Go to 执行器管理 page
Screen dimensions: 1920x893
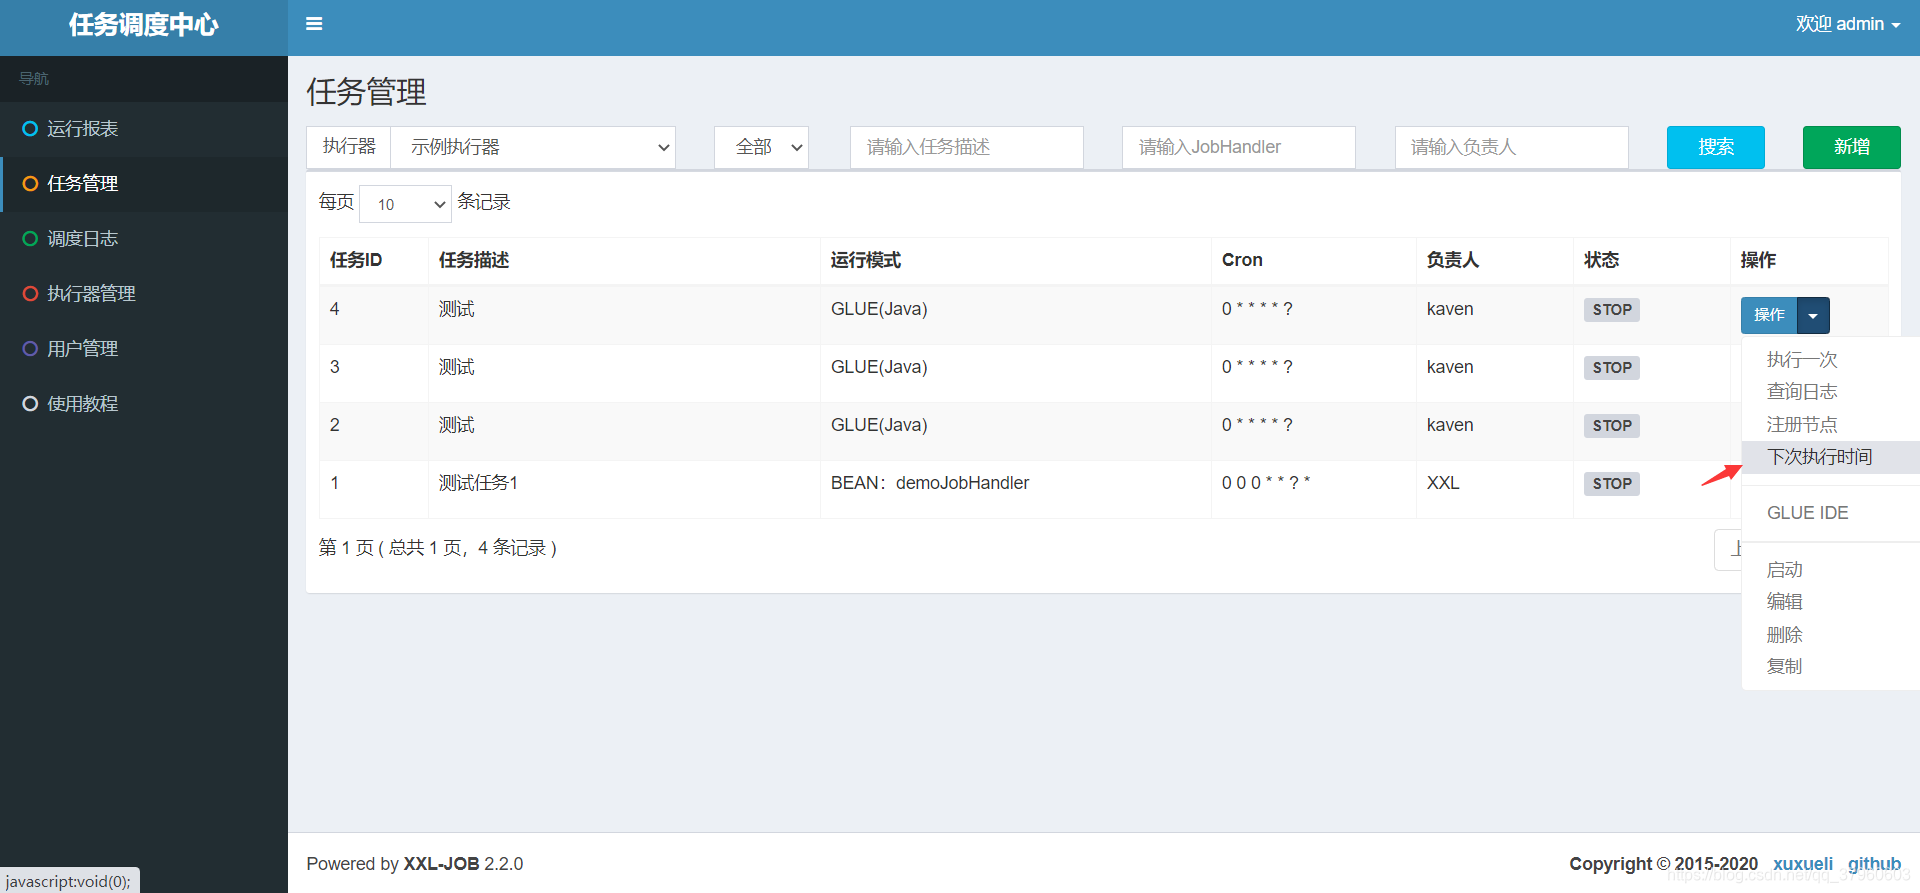pyautogui.click(x=144, y=294)
